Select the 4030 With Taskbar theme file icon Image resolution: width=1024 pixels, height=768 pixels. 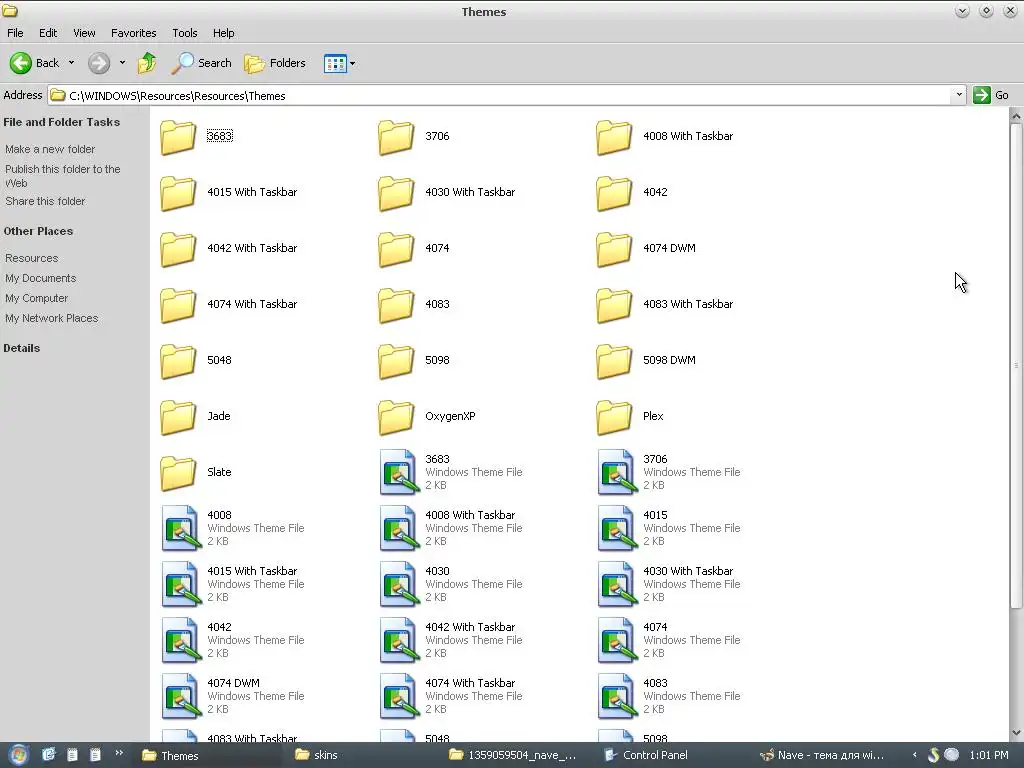[x=616, y=584]
